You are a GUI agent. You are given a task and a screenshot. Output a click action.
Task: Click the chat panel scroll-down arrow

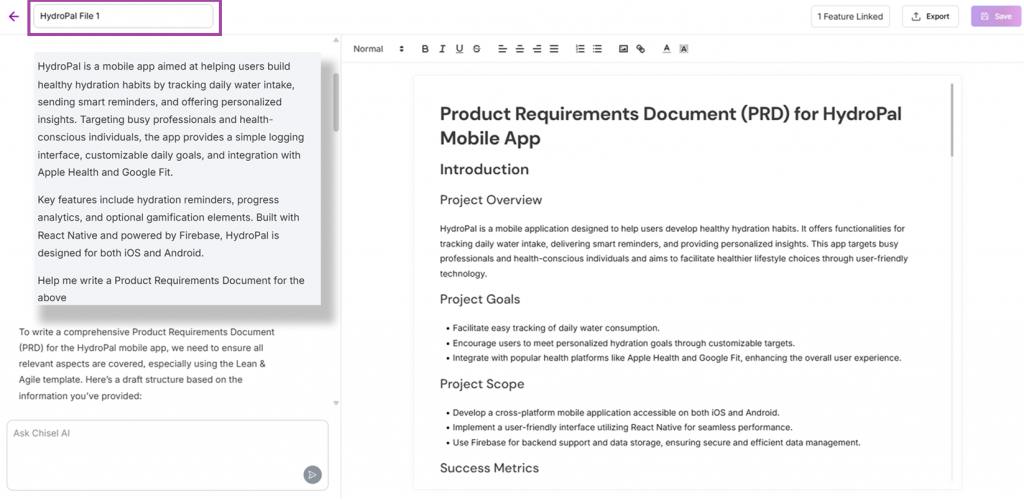[336, 403]
